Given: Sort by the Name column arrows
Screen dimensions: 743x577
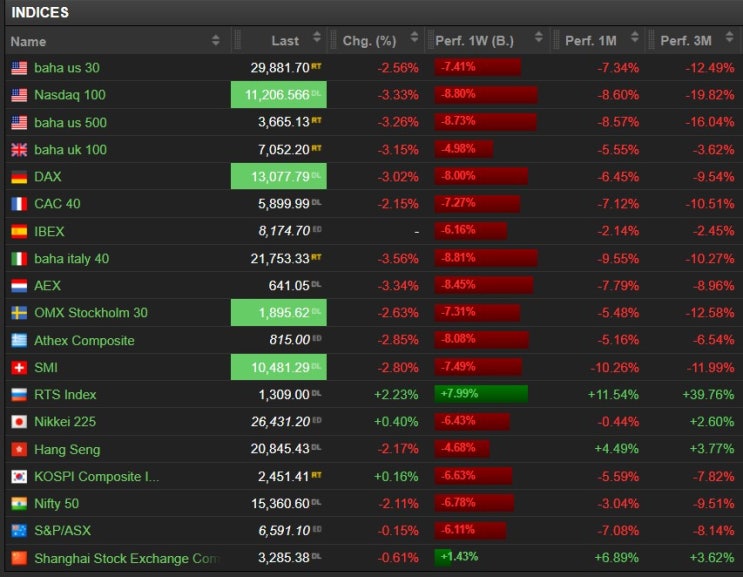Looking at the screenshot, I should 216,40.
